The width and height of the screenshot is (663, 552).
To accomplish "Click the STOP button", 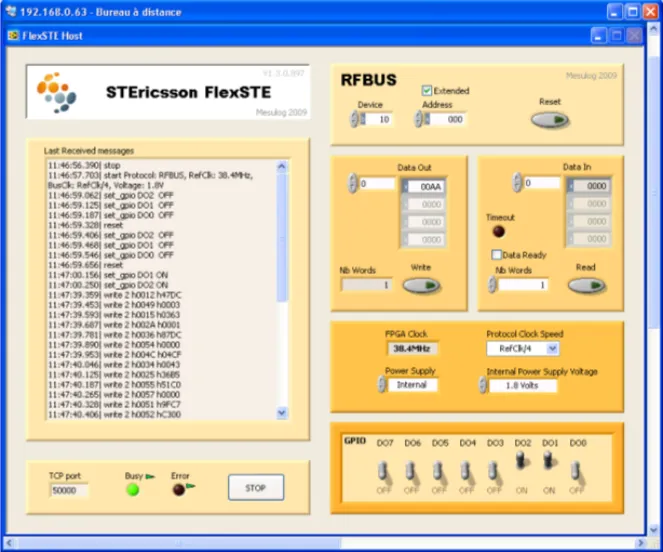I will pyautogui.click(x=256, y=488).
